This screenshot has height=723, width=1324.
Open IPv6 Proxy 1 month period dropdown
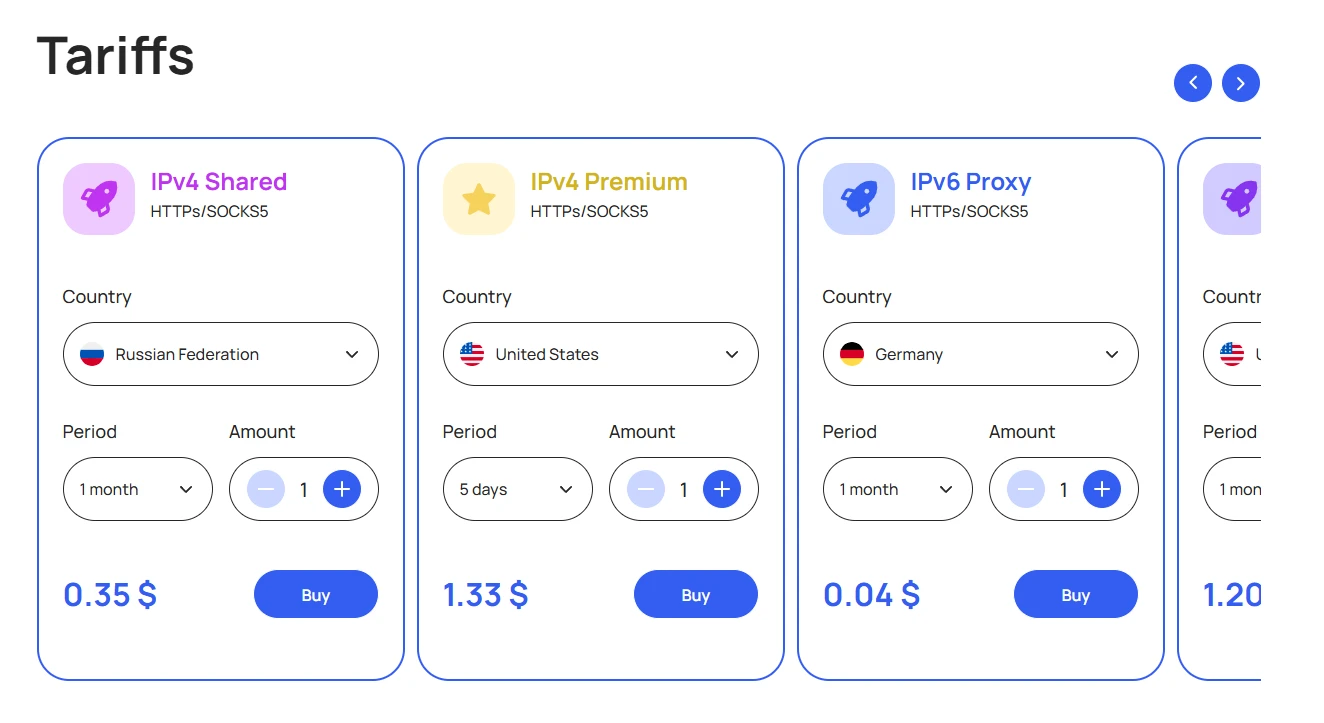(898, 489)
